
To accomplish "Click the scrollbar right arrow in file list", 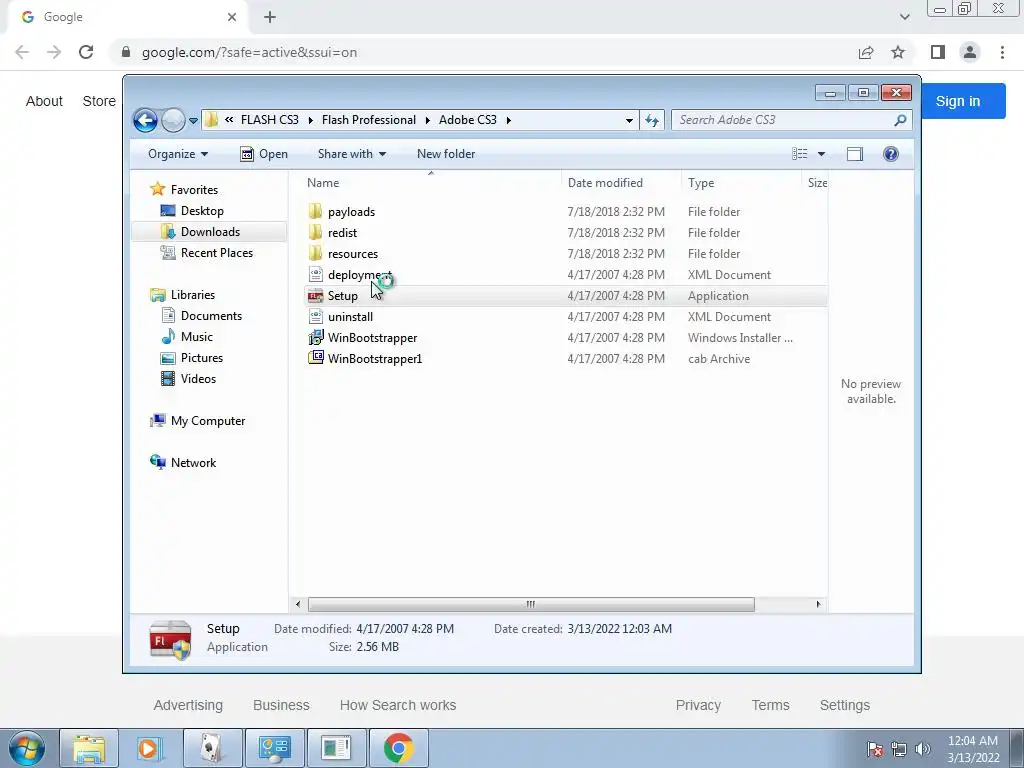I will click(818, 604).
